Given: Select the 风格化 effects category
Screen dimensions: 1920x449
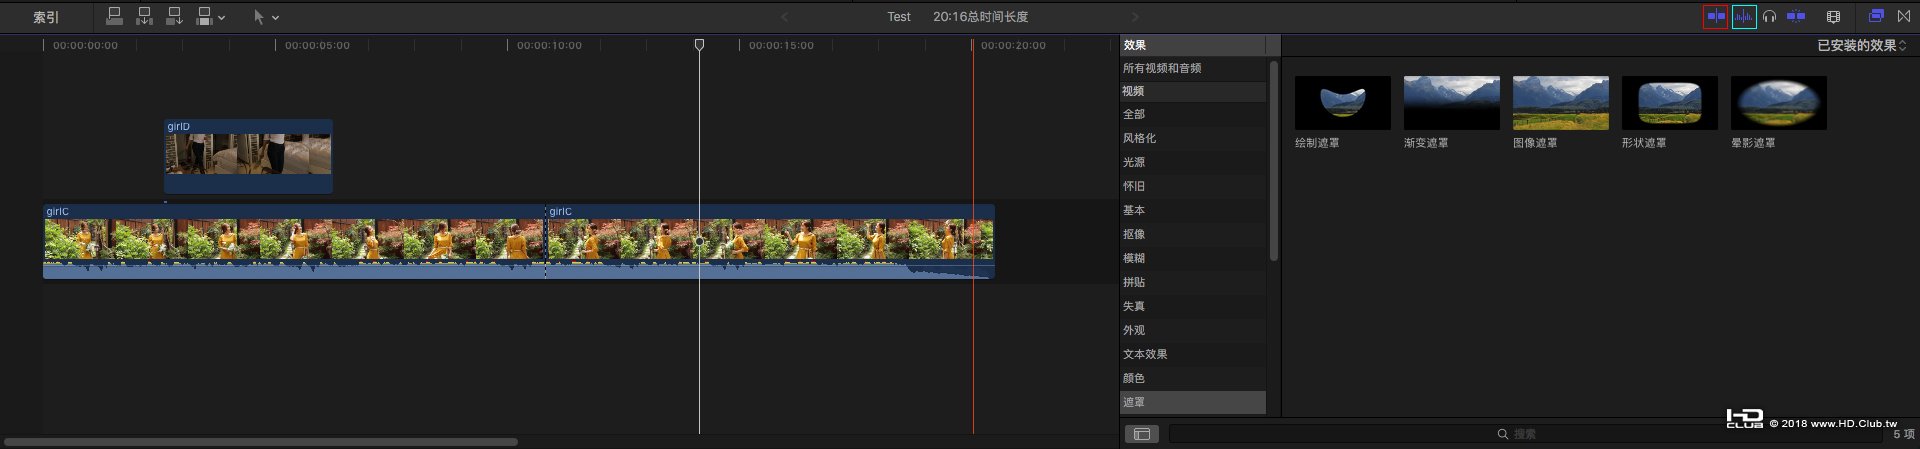Looking at the screenshot, I should 1192,138.
